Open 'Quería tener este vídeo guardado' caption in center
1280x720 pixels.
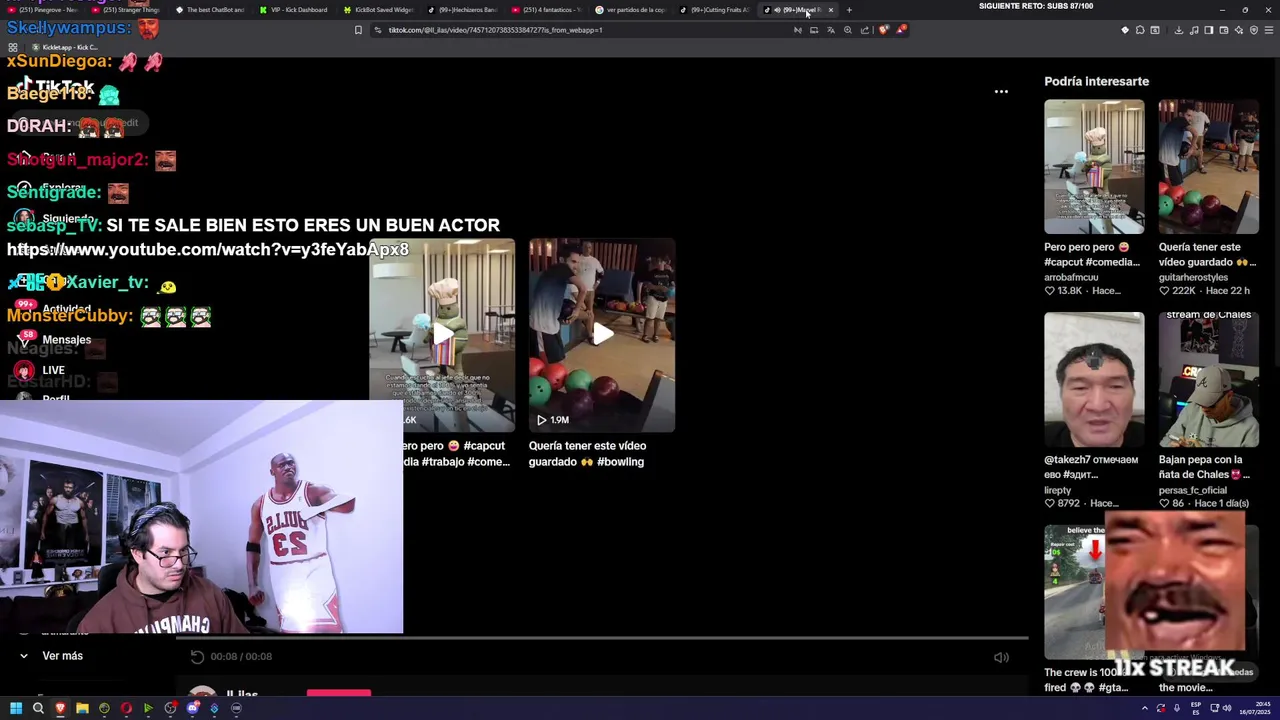click(x=587, y=454)
